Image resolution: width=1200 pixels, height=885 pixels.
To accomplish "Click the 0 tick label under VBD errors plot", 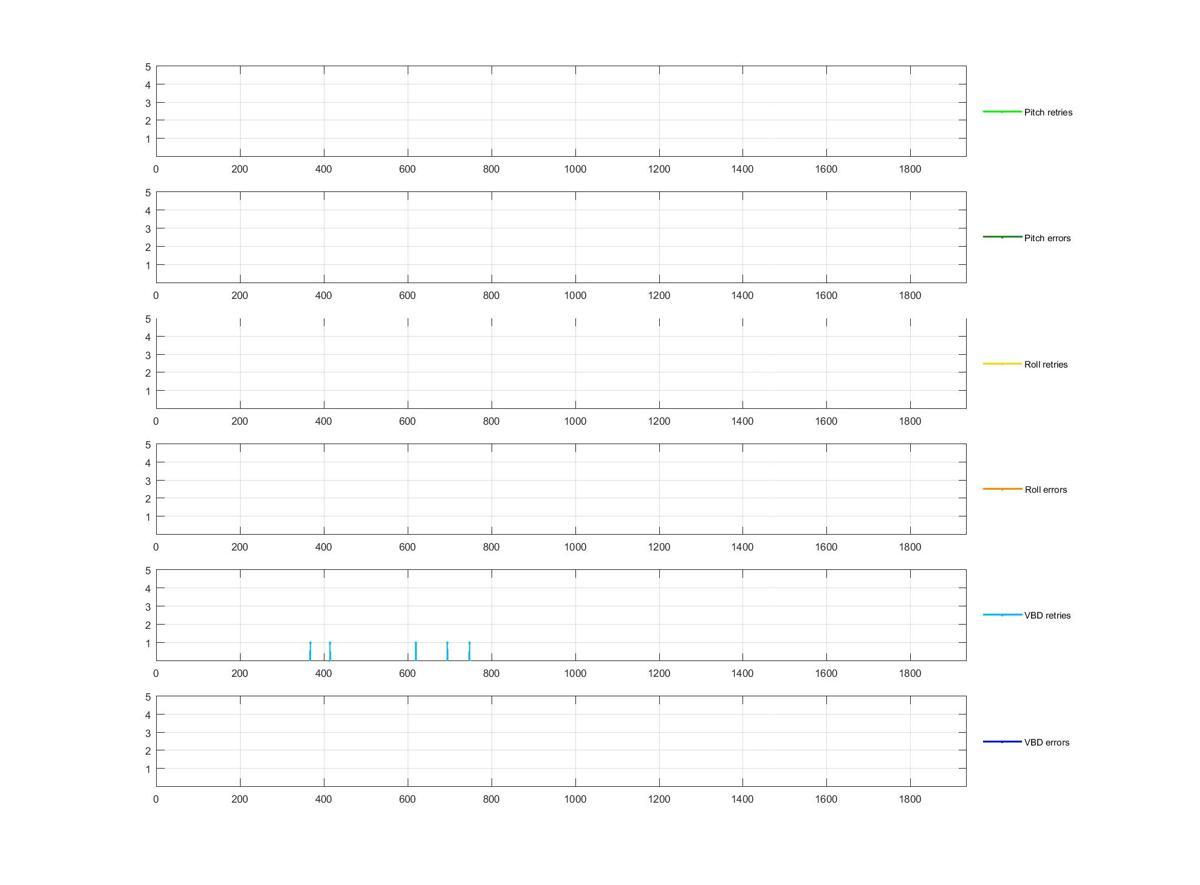I will pos(156,799).
